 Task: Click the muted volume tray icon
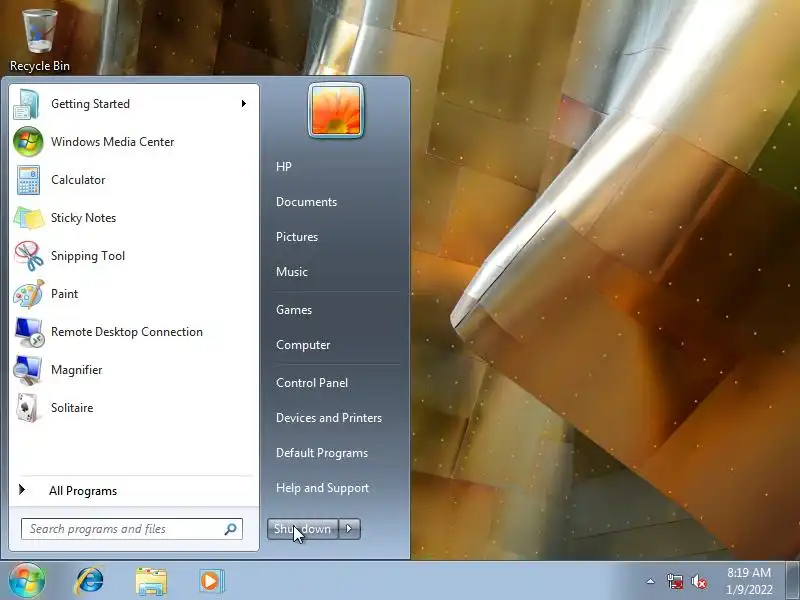pos(699,582)
